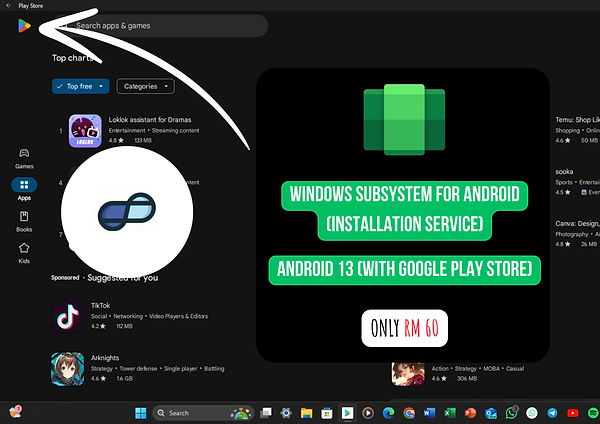Viewport: 600px width, 424px height.
Task: Open the round media player taskbar icon
Action: (368, 413)
